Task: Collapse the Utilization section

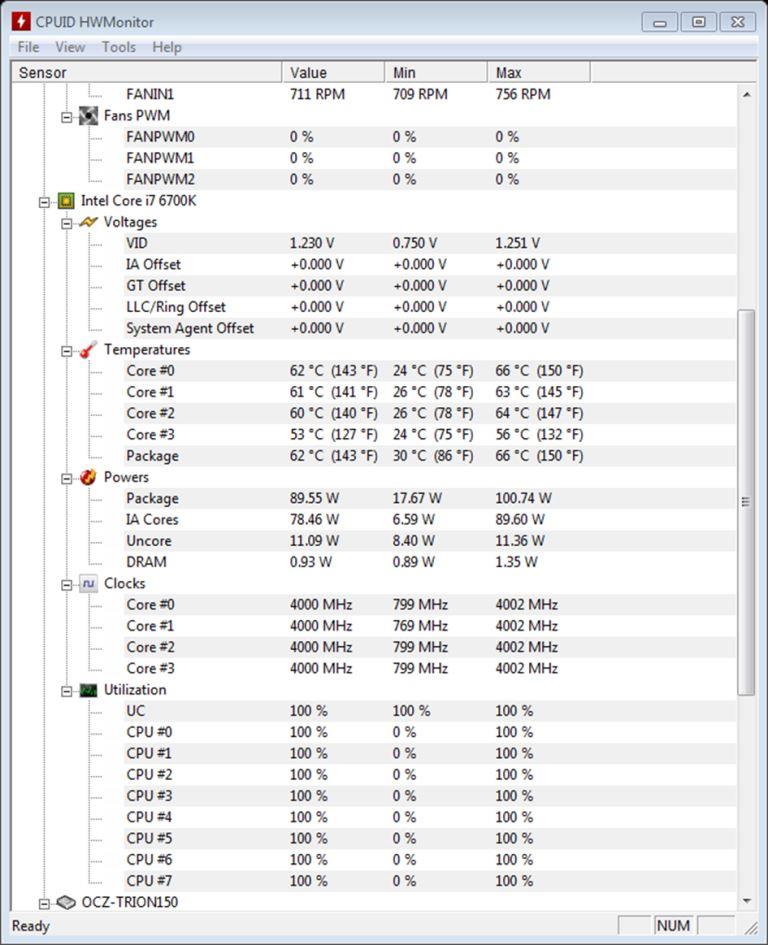Action: 67,691
